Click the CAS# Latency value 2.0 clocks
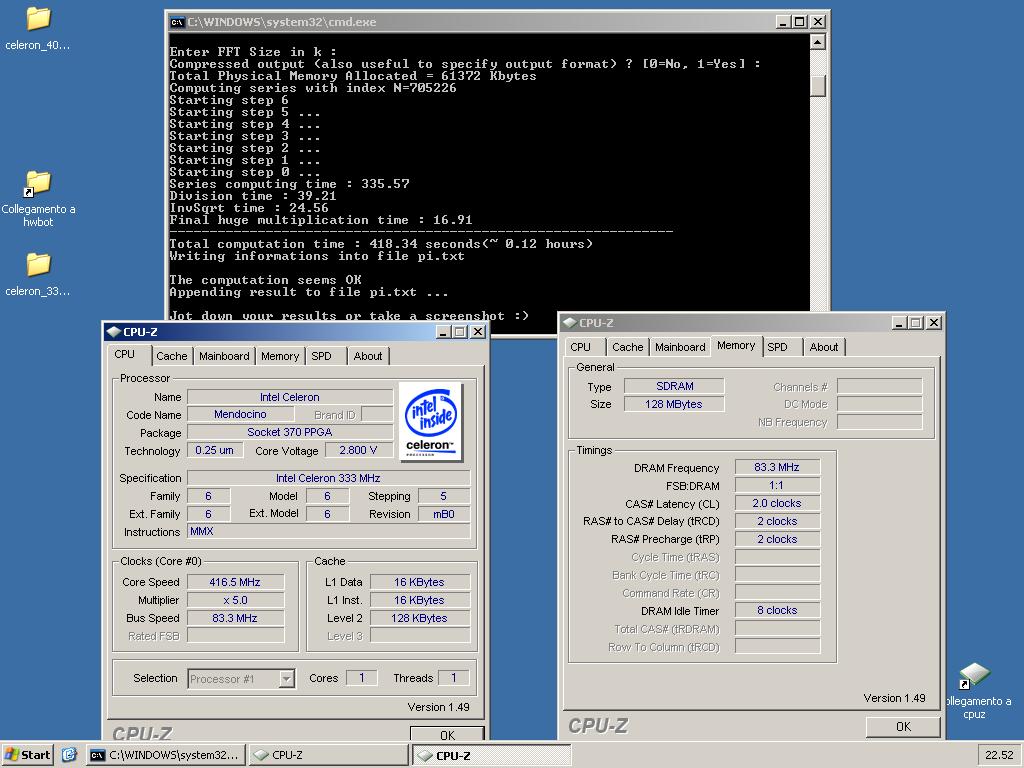 pos(777,503)
